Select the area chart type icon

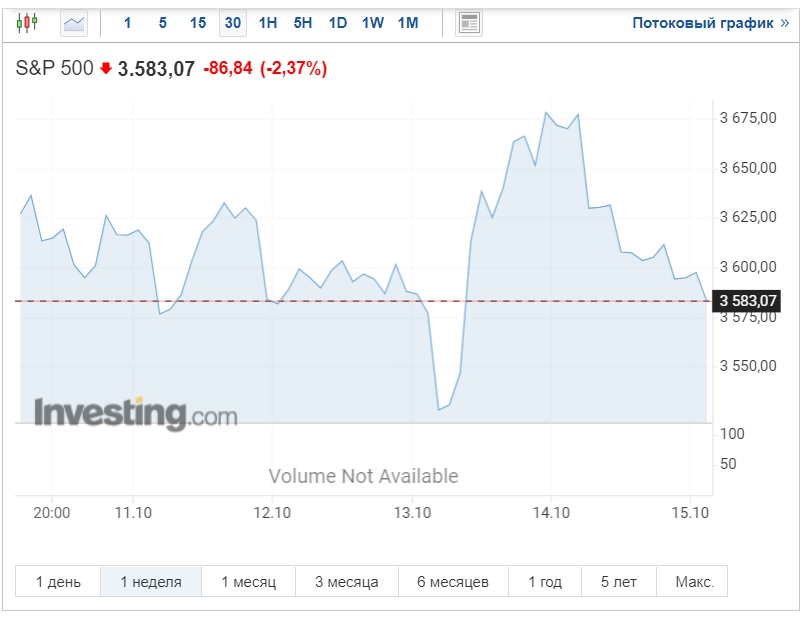tap(74, 23)
